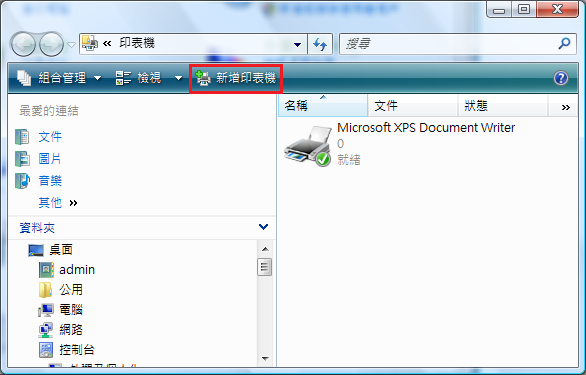
Task: Sort by the 狀態 column header
Action: pyautogui.click(x=503, y=105)
